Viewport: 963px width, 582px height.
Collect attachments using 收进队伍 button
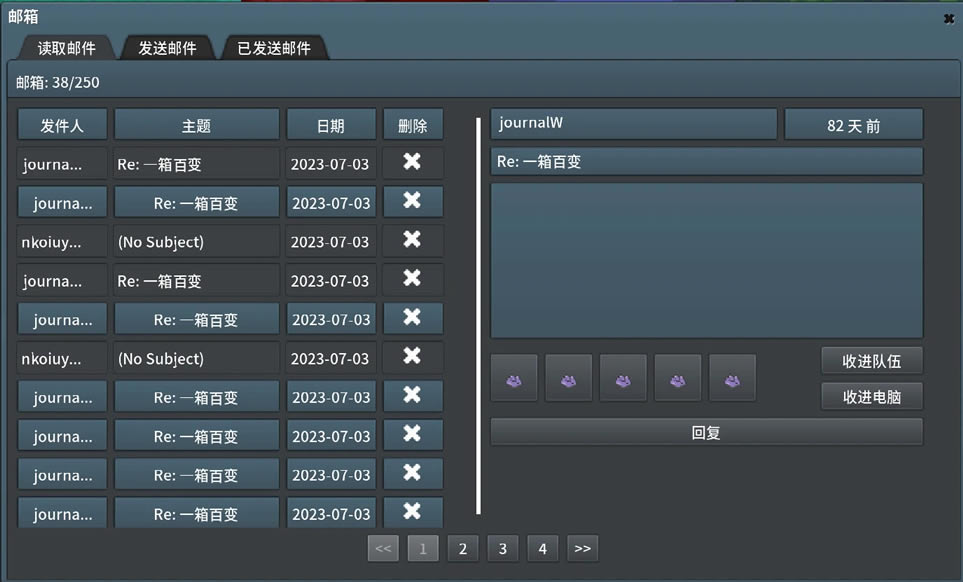(x=871, y=360)
